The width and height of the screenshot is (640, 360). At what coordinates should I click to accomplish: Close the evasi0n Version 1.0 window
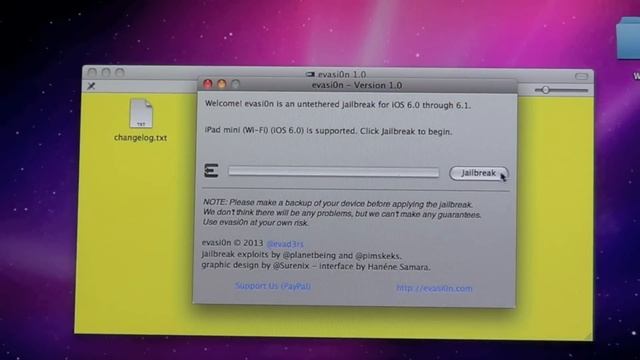tap(208, 84)
